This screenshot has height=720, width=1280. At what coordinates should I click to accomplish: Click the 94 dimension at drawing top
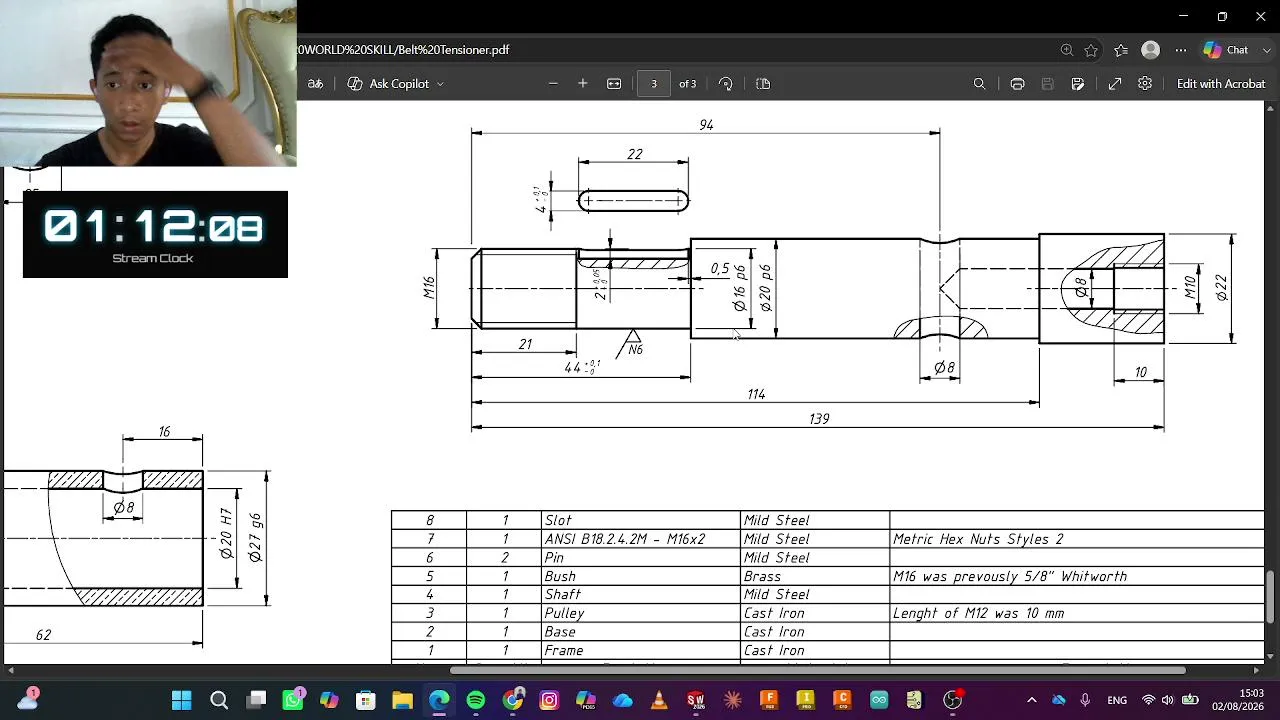pos(706,125)
